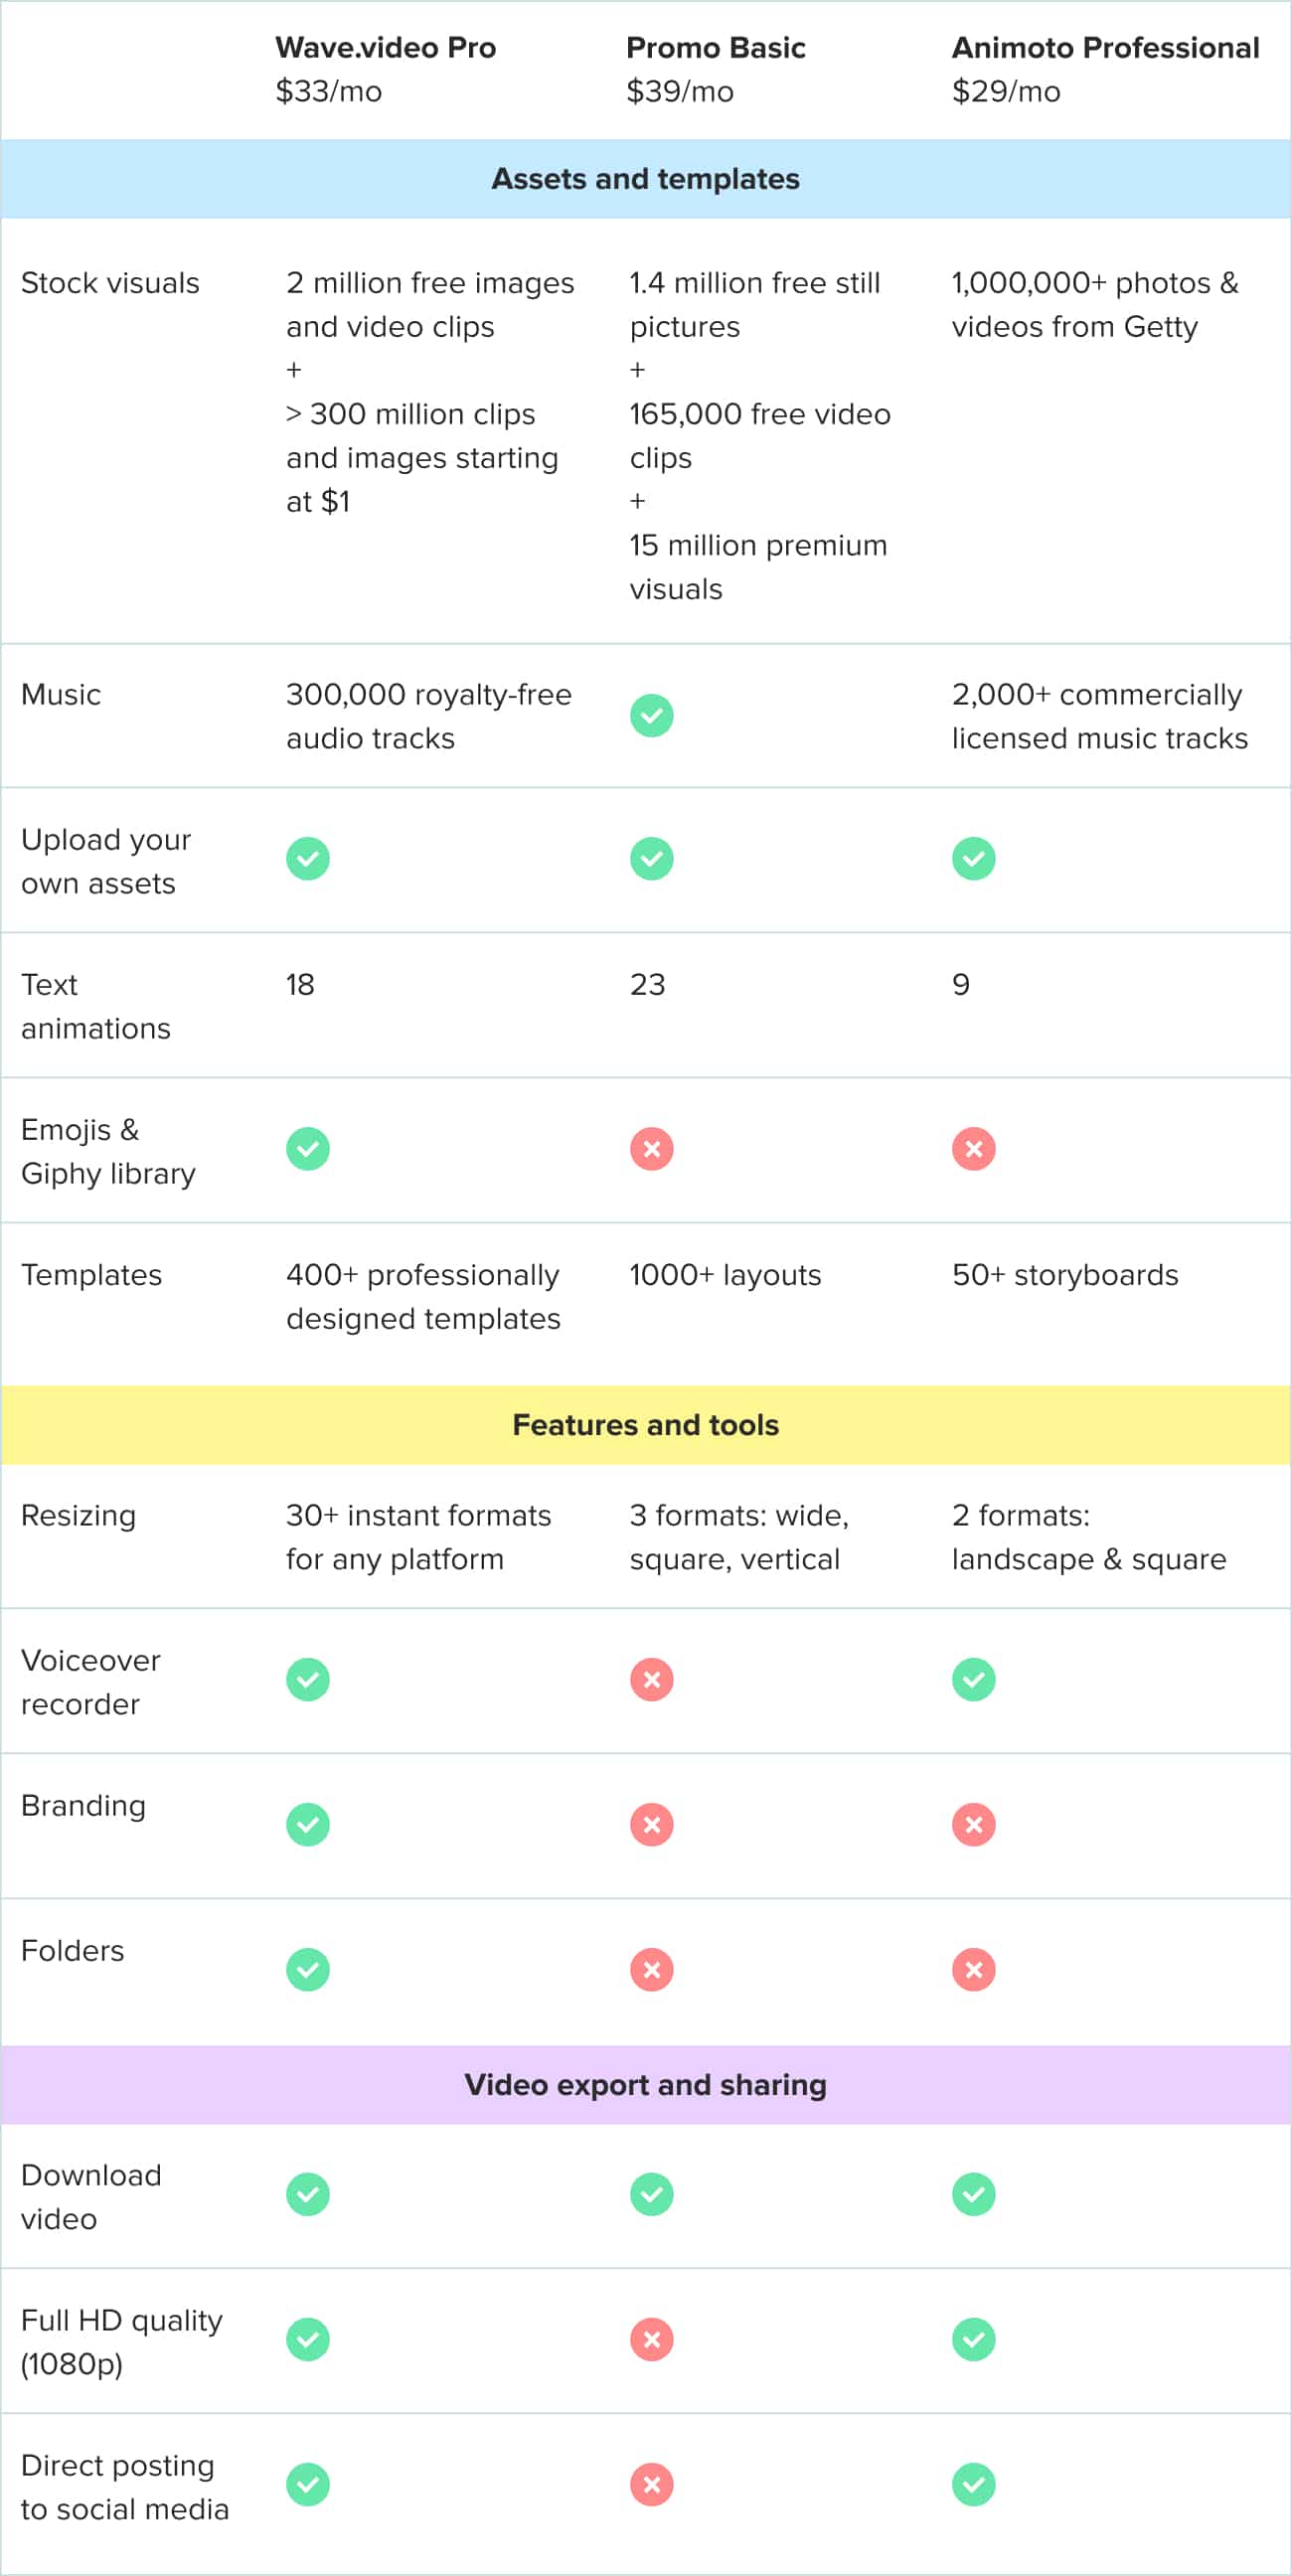Click the Animoto Professional column heading
1292x2576 pixels.
[1105, 47]
